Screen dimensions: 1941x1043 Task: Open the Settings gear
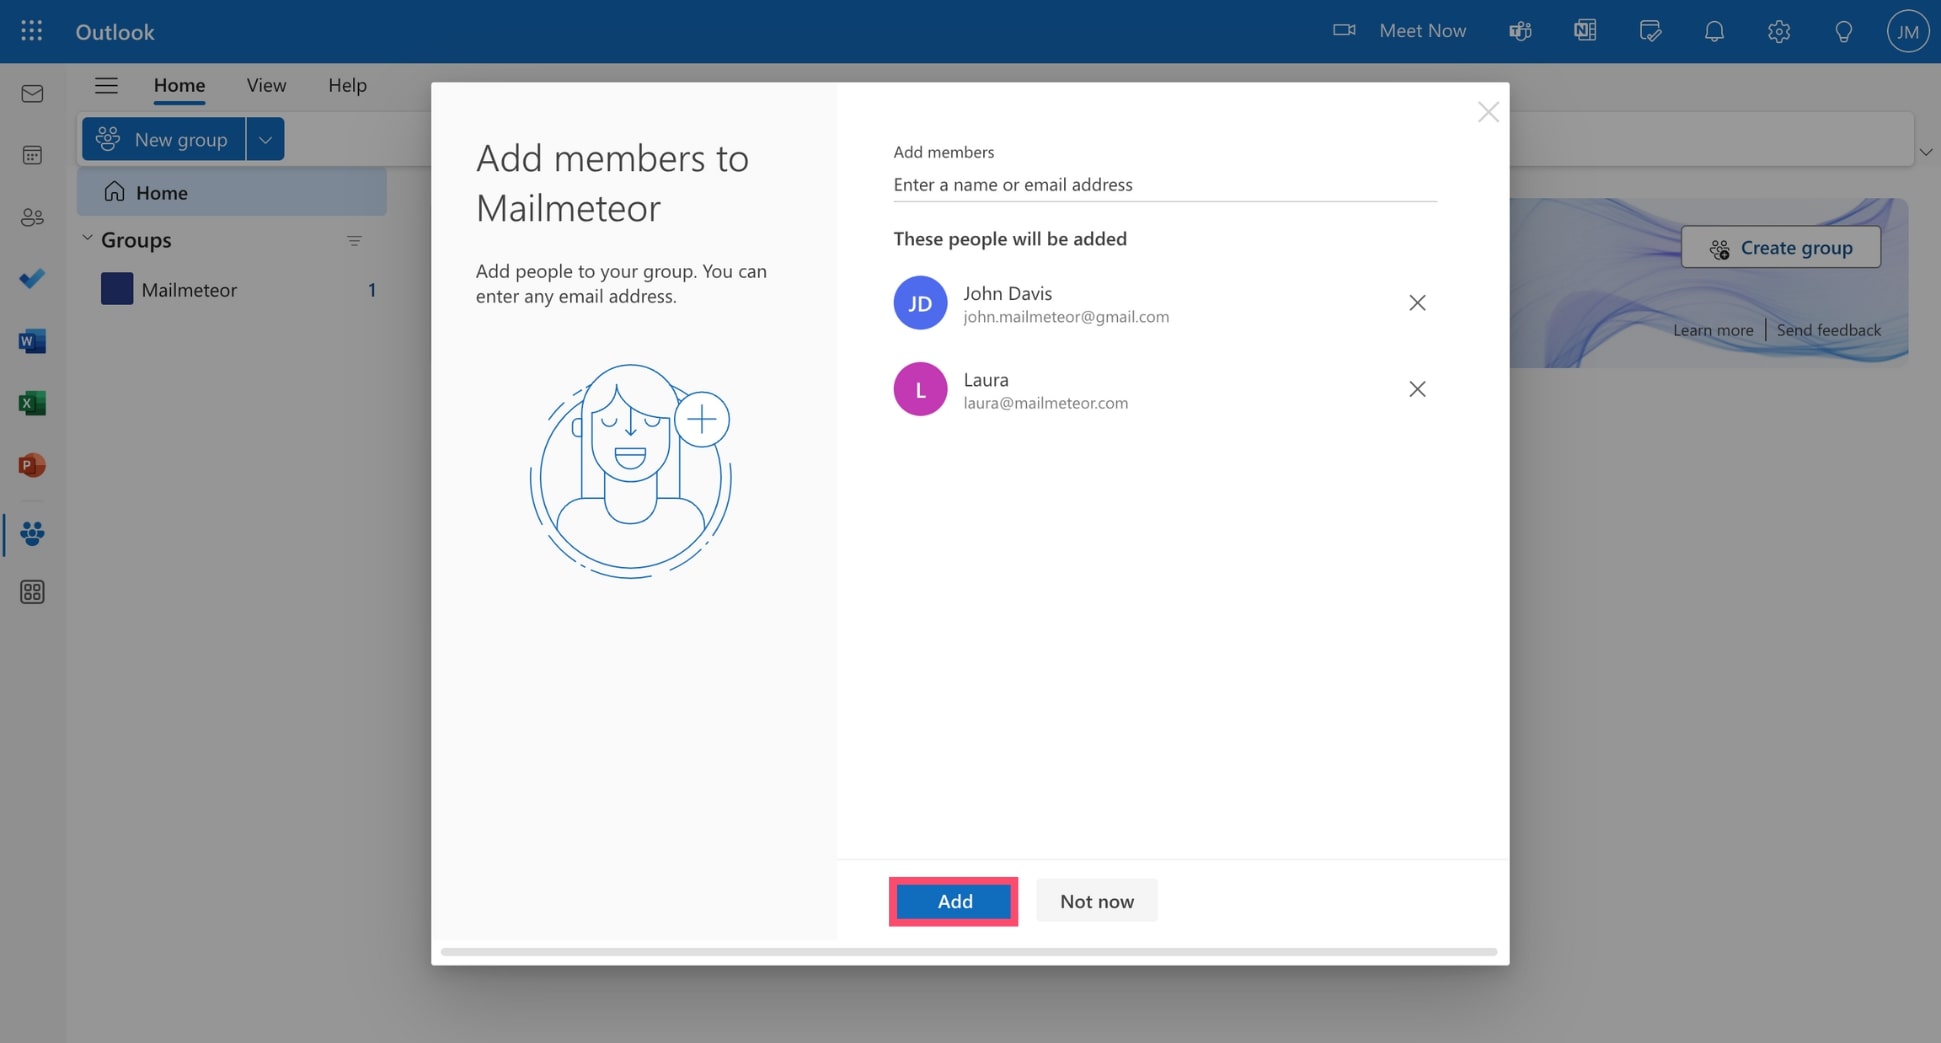click(x=1778, y=31)
